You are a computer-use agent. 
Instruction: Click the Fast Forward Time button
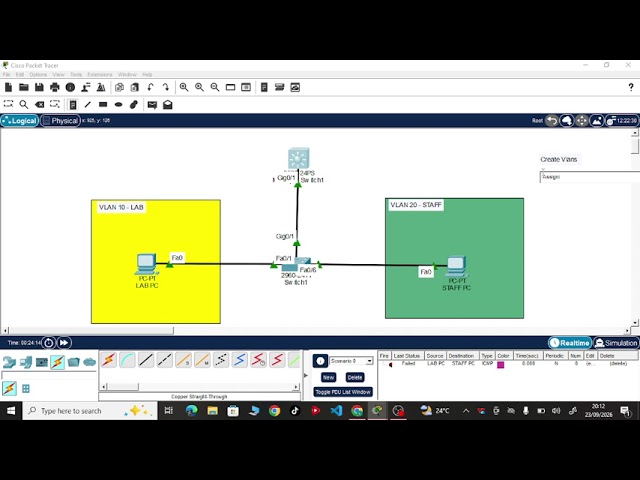pyautogui.click(x=64, y=343)
